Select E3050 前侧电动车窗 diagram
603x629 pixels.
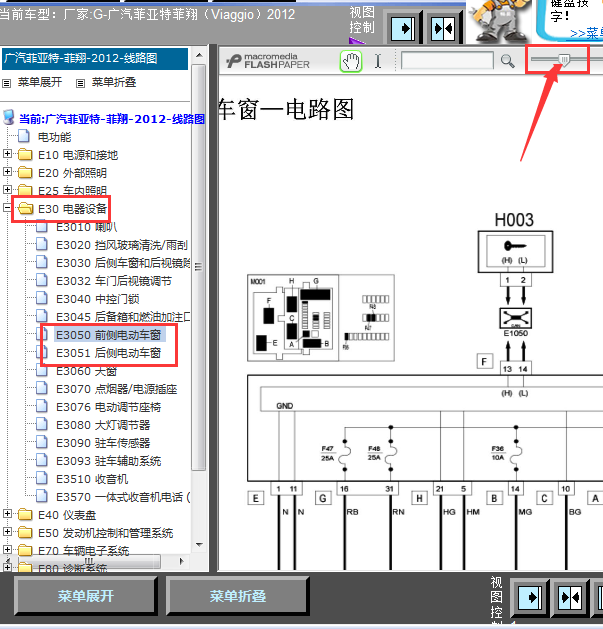[109, 335]
